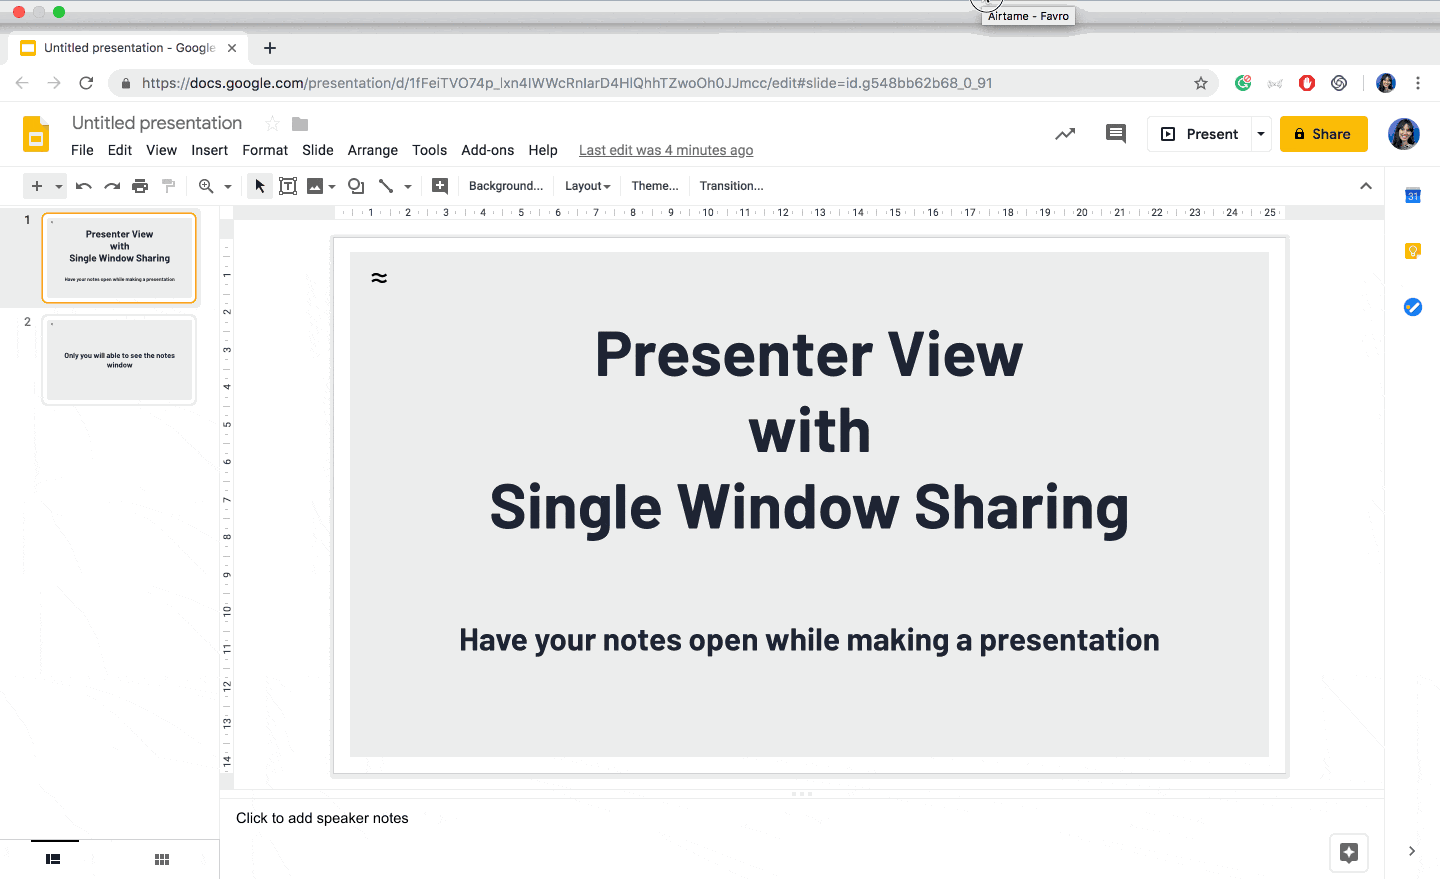Expand the Present options dropdown arrow
This screenshot has width=1440, height=879.
(1261, 134)
